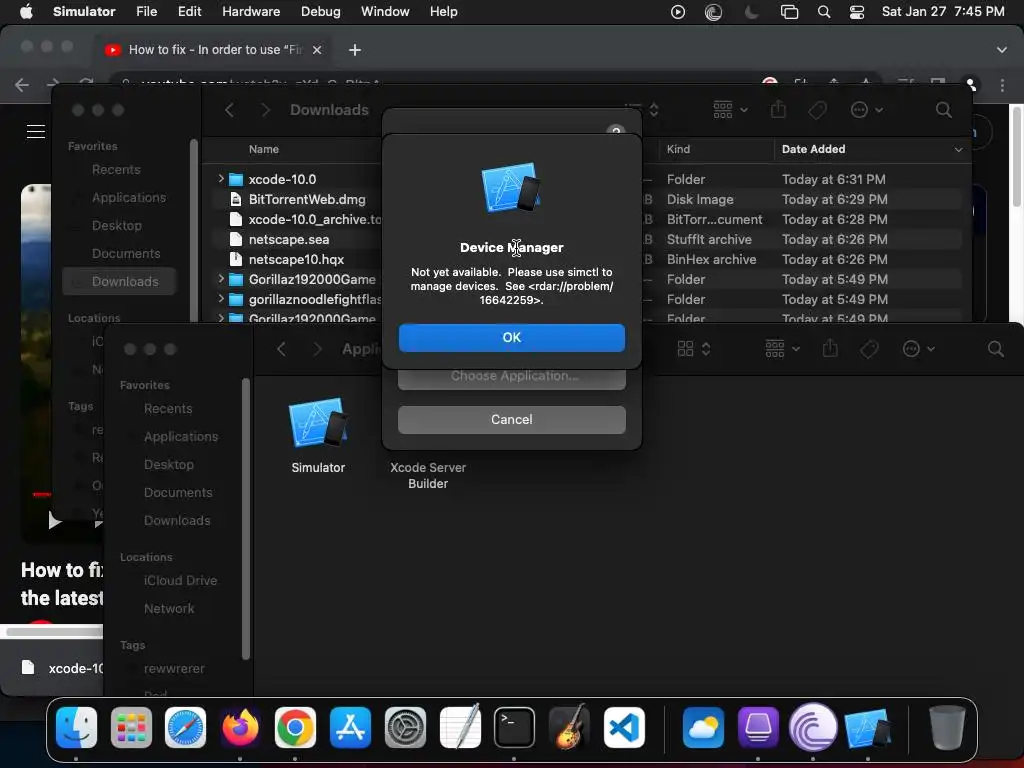Sort by Name column header
The image size is (1024, 768).
264,149
